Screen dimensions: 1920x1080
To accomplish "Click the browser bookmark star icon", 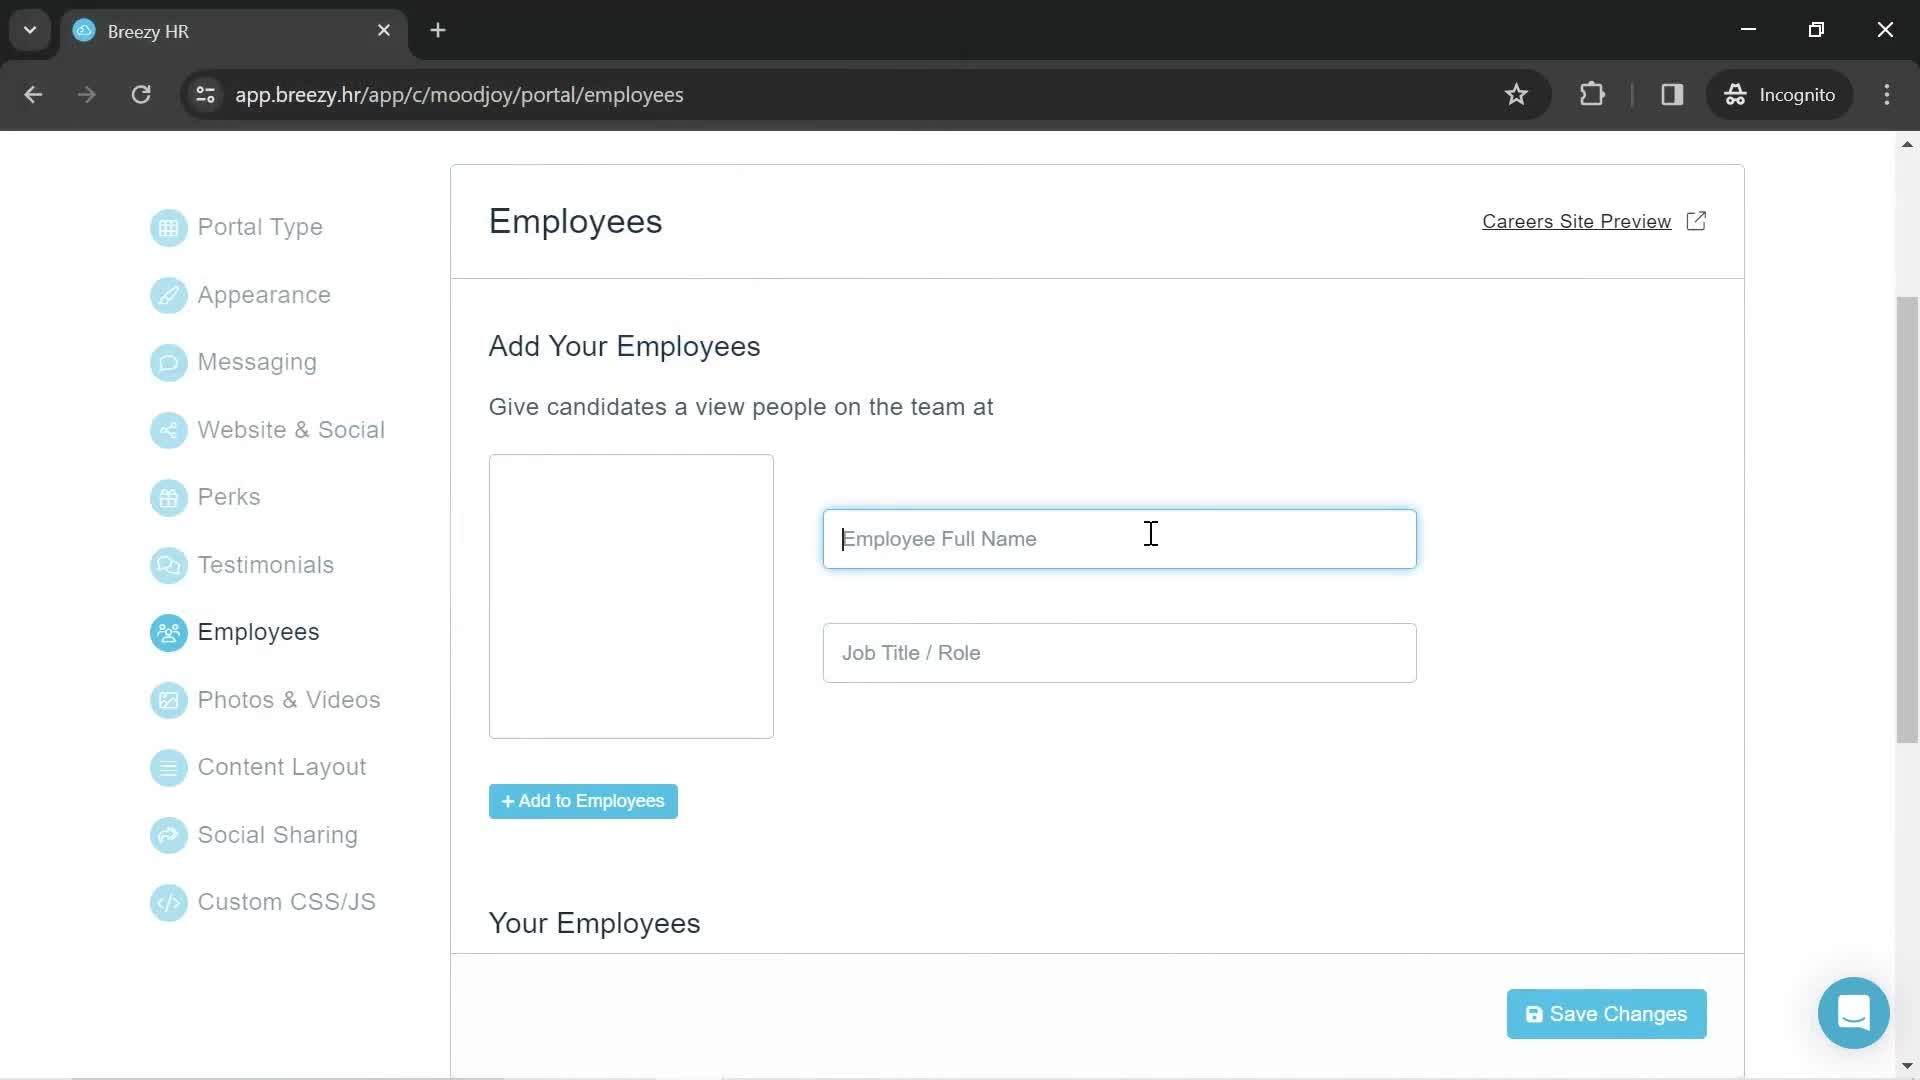I will tap(1516, 94).
